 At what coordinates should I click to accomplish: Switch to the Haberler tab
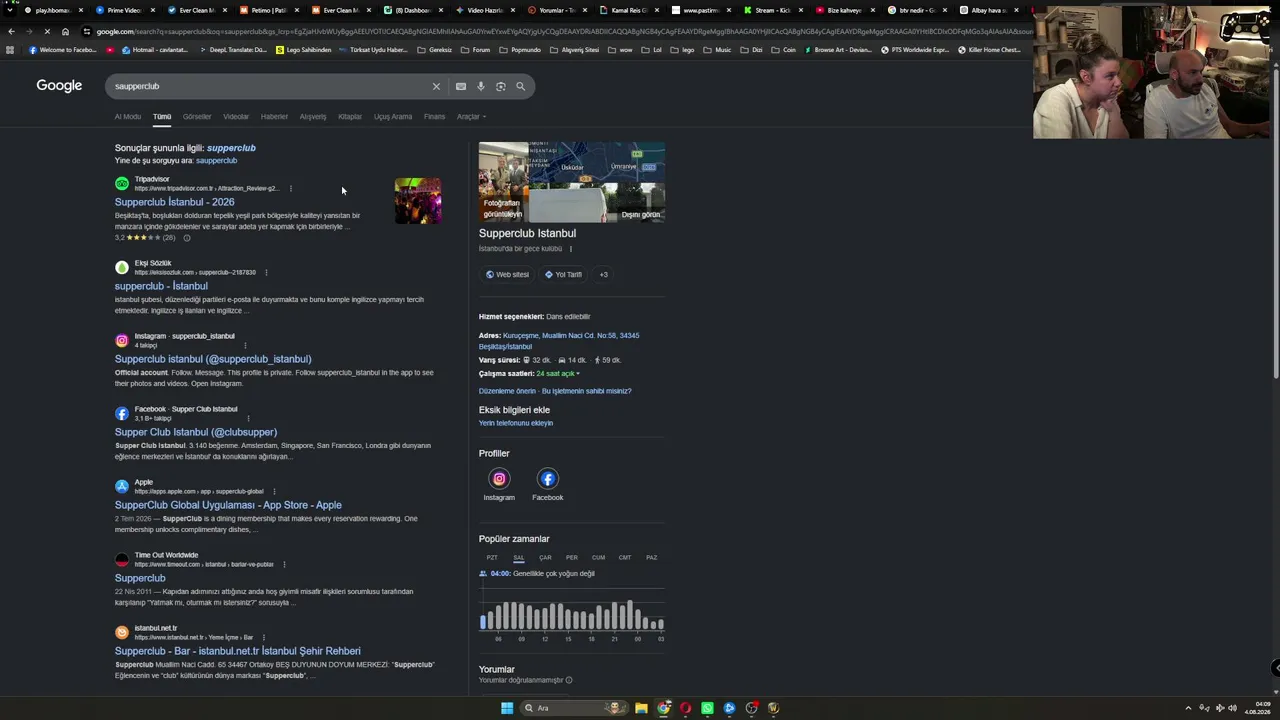[x=274, y=117]
